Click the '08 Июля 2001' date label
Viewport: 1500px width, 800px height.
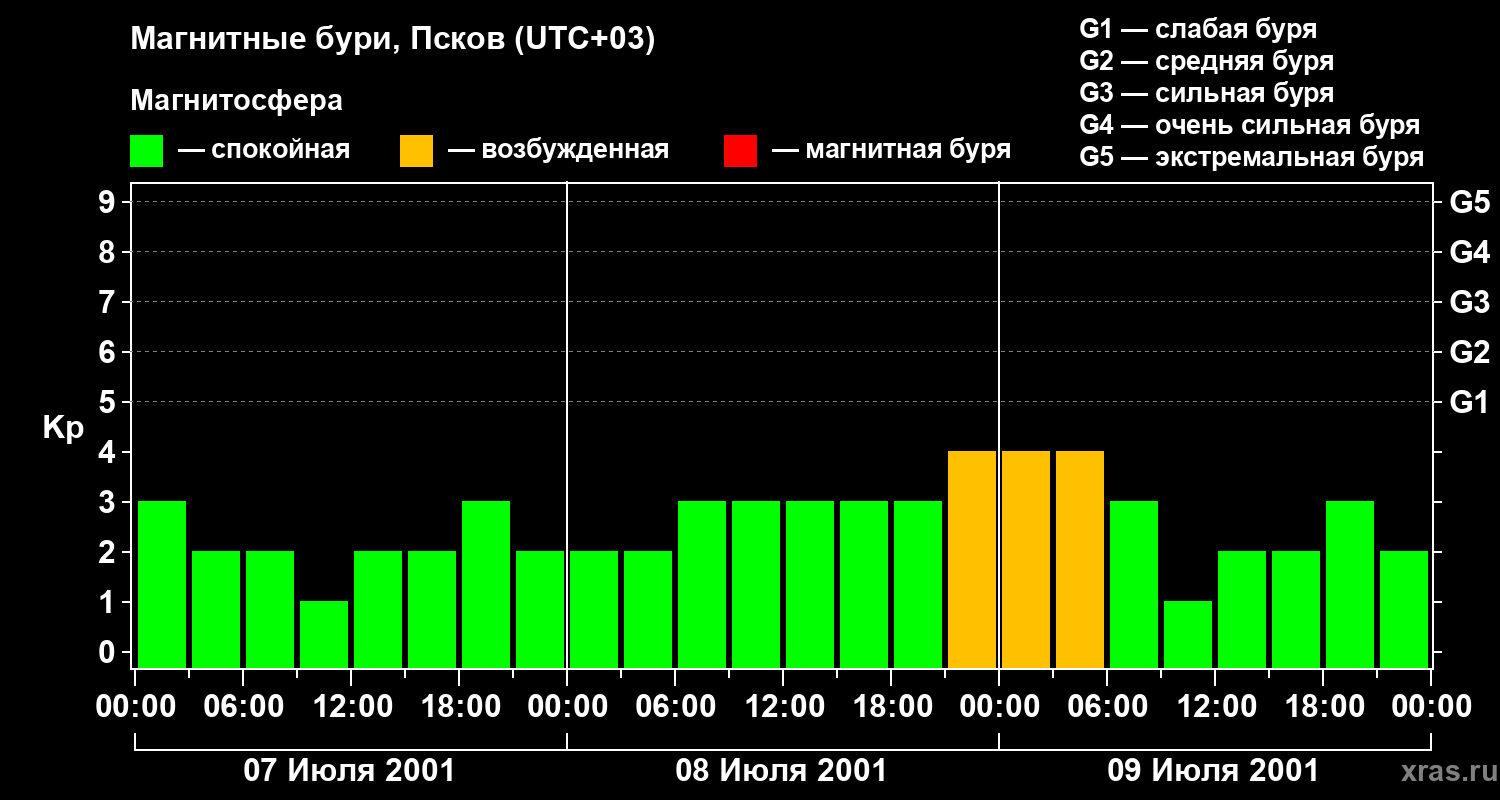[782, 771]
